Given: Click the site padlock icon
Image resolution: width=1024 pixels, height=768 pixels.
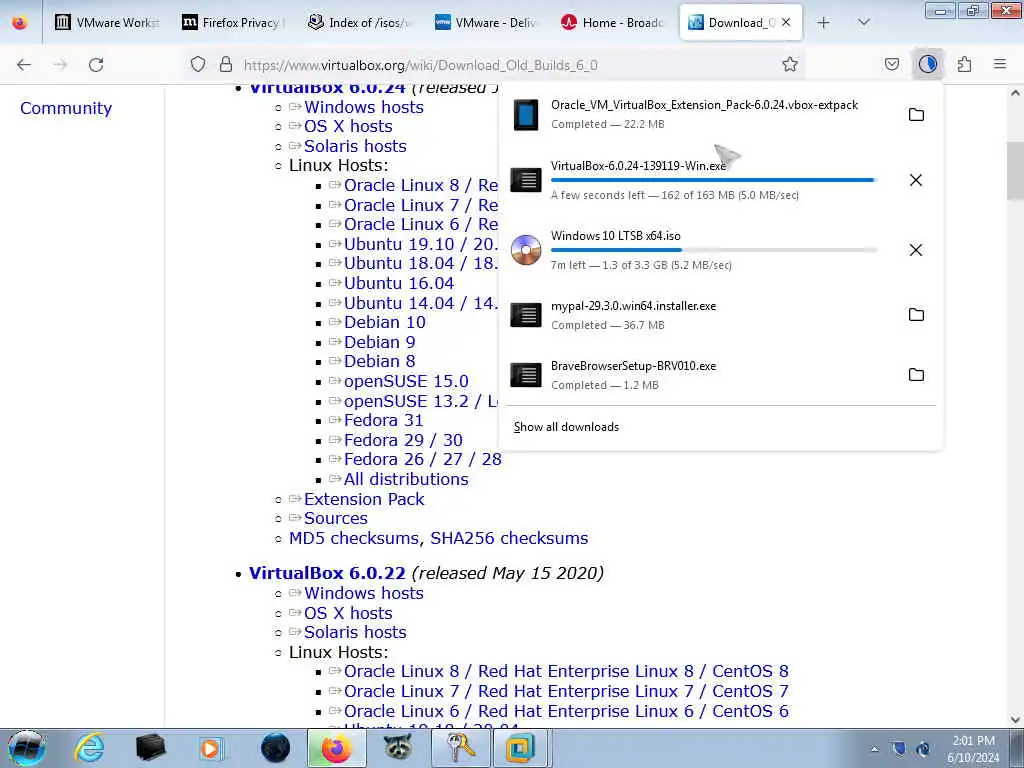Looking at the screenshot, I should (226, 64).
